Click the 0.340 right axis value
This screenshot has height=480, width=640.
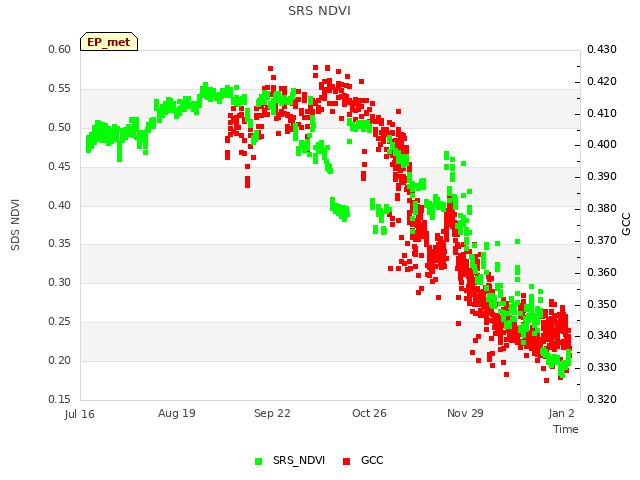(602, 336)
